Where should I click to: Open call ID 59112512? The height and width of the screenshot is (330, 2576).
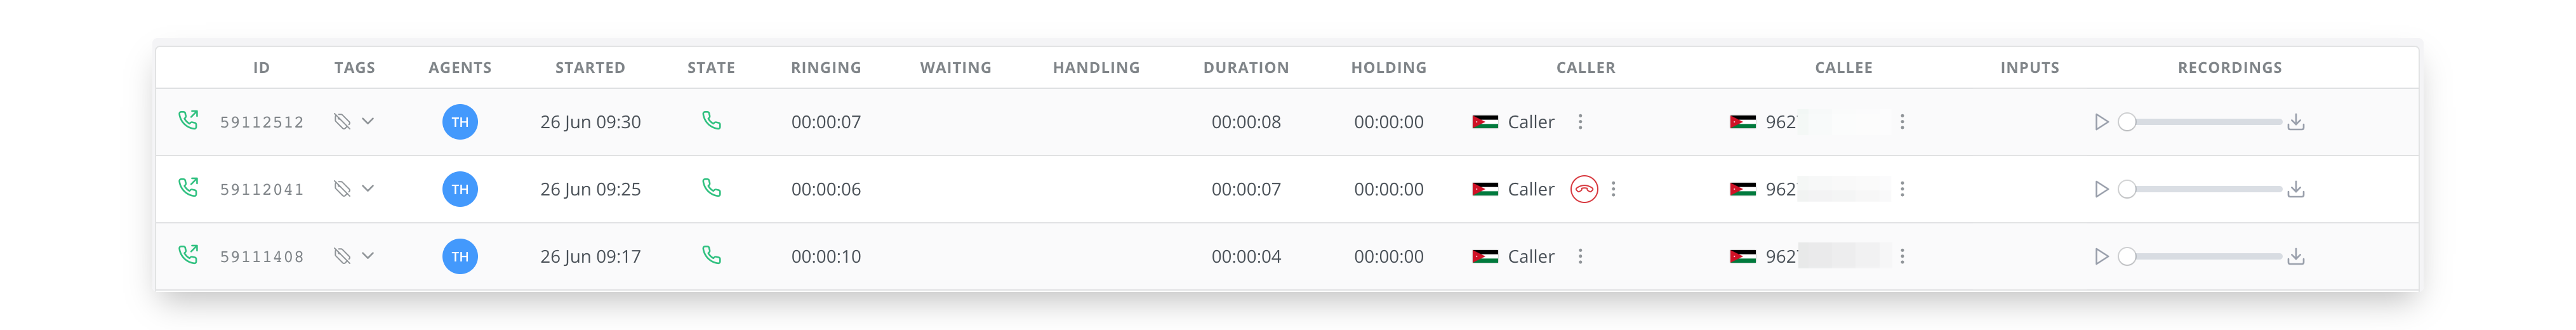262,122
